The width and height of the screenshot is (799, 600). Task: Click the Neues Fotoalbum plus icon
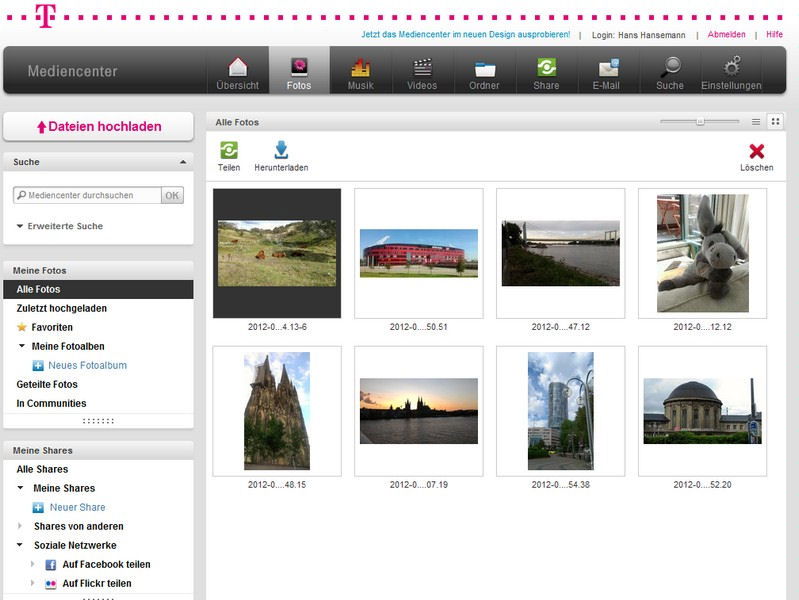click(38, 366)
